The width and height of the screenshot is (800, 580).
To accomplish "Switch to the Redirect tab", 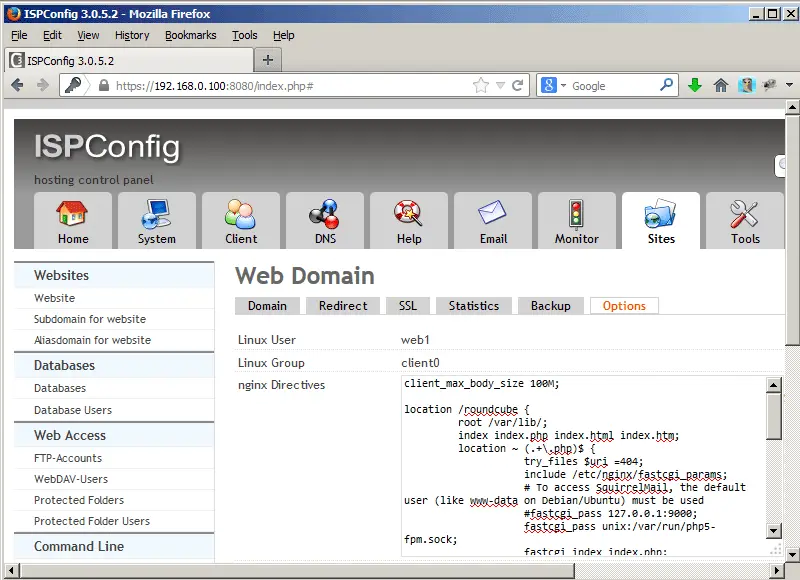I will 343,306.
